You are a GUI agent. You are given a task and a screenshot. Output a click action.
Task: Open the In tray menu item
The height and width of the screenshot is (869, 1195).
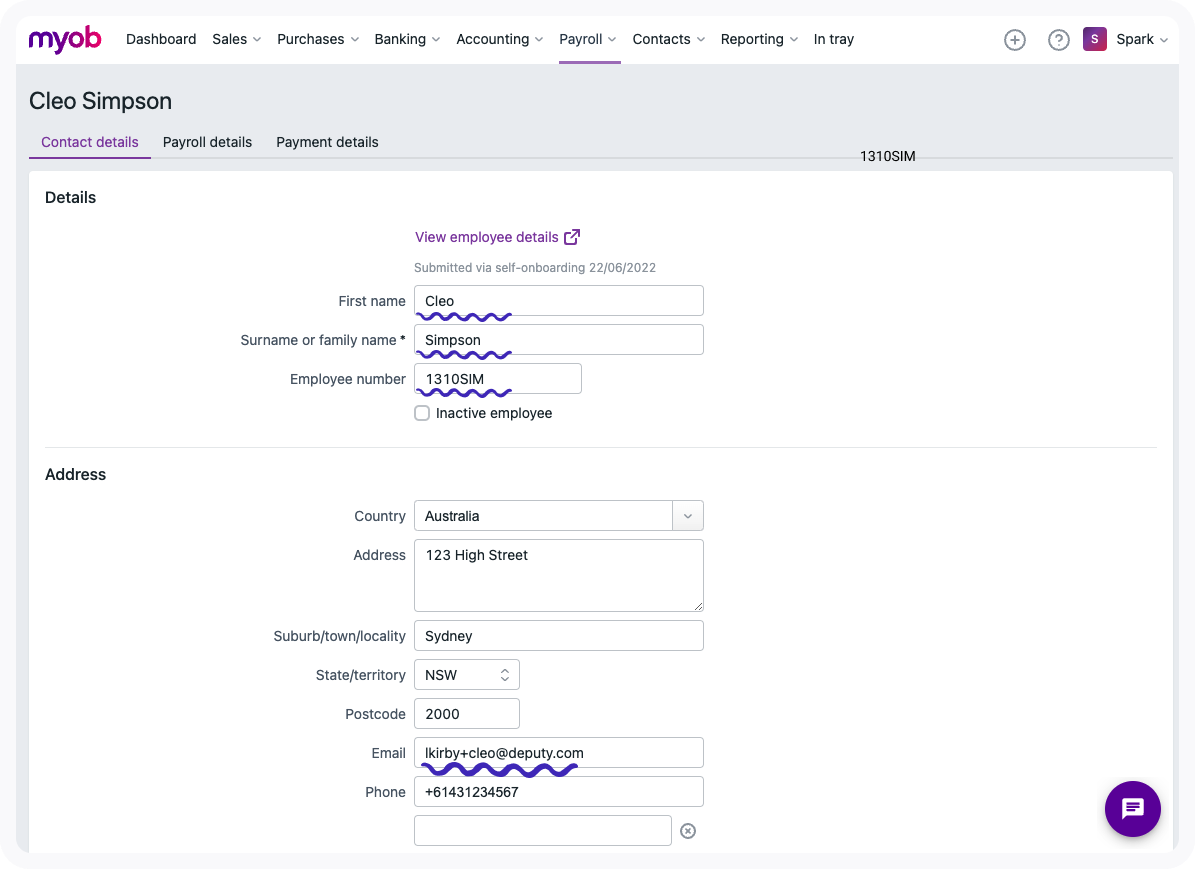(x=833, y=39)
